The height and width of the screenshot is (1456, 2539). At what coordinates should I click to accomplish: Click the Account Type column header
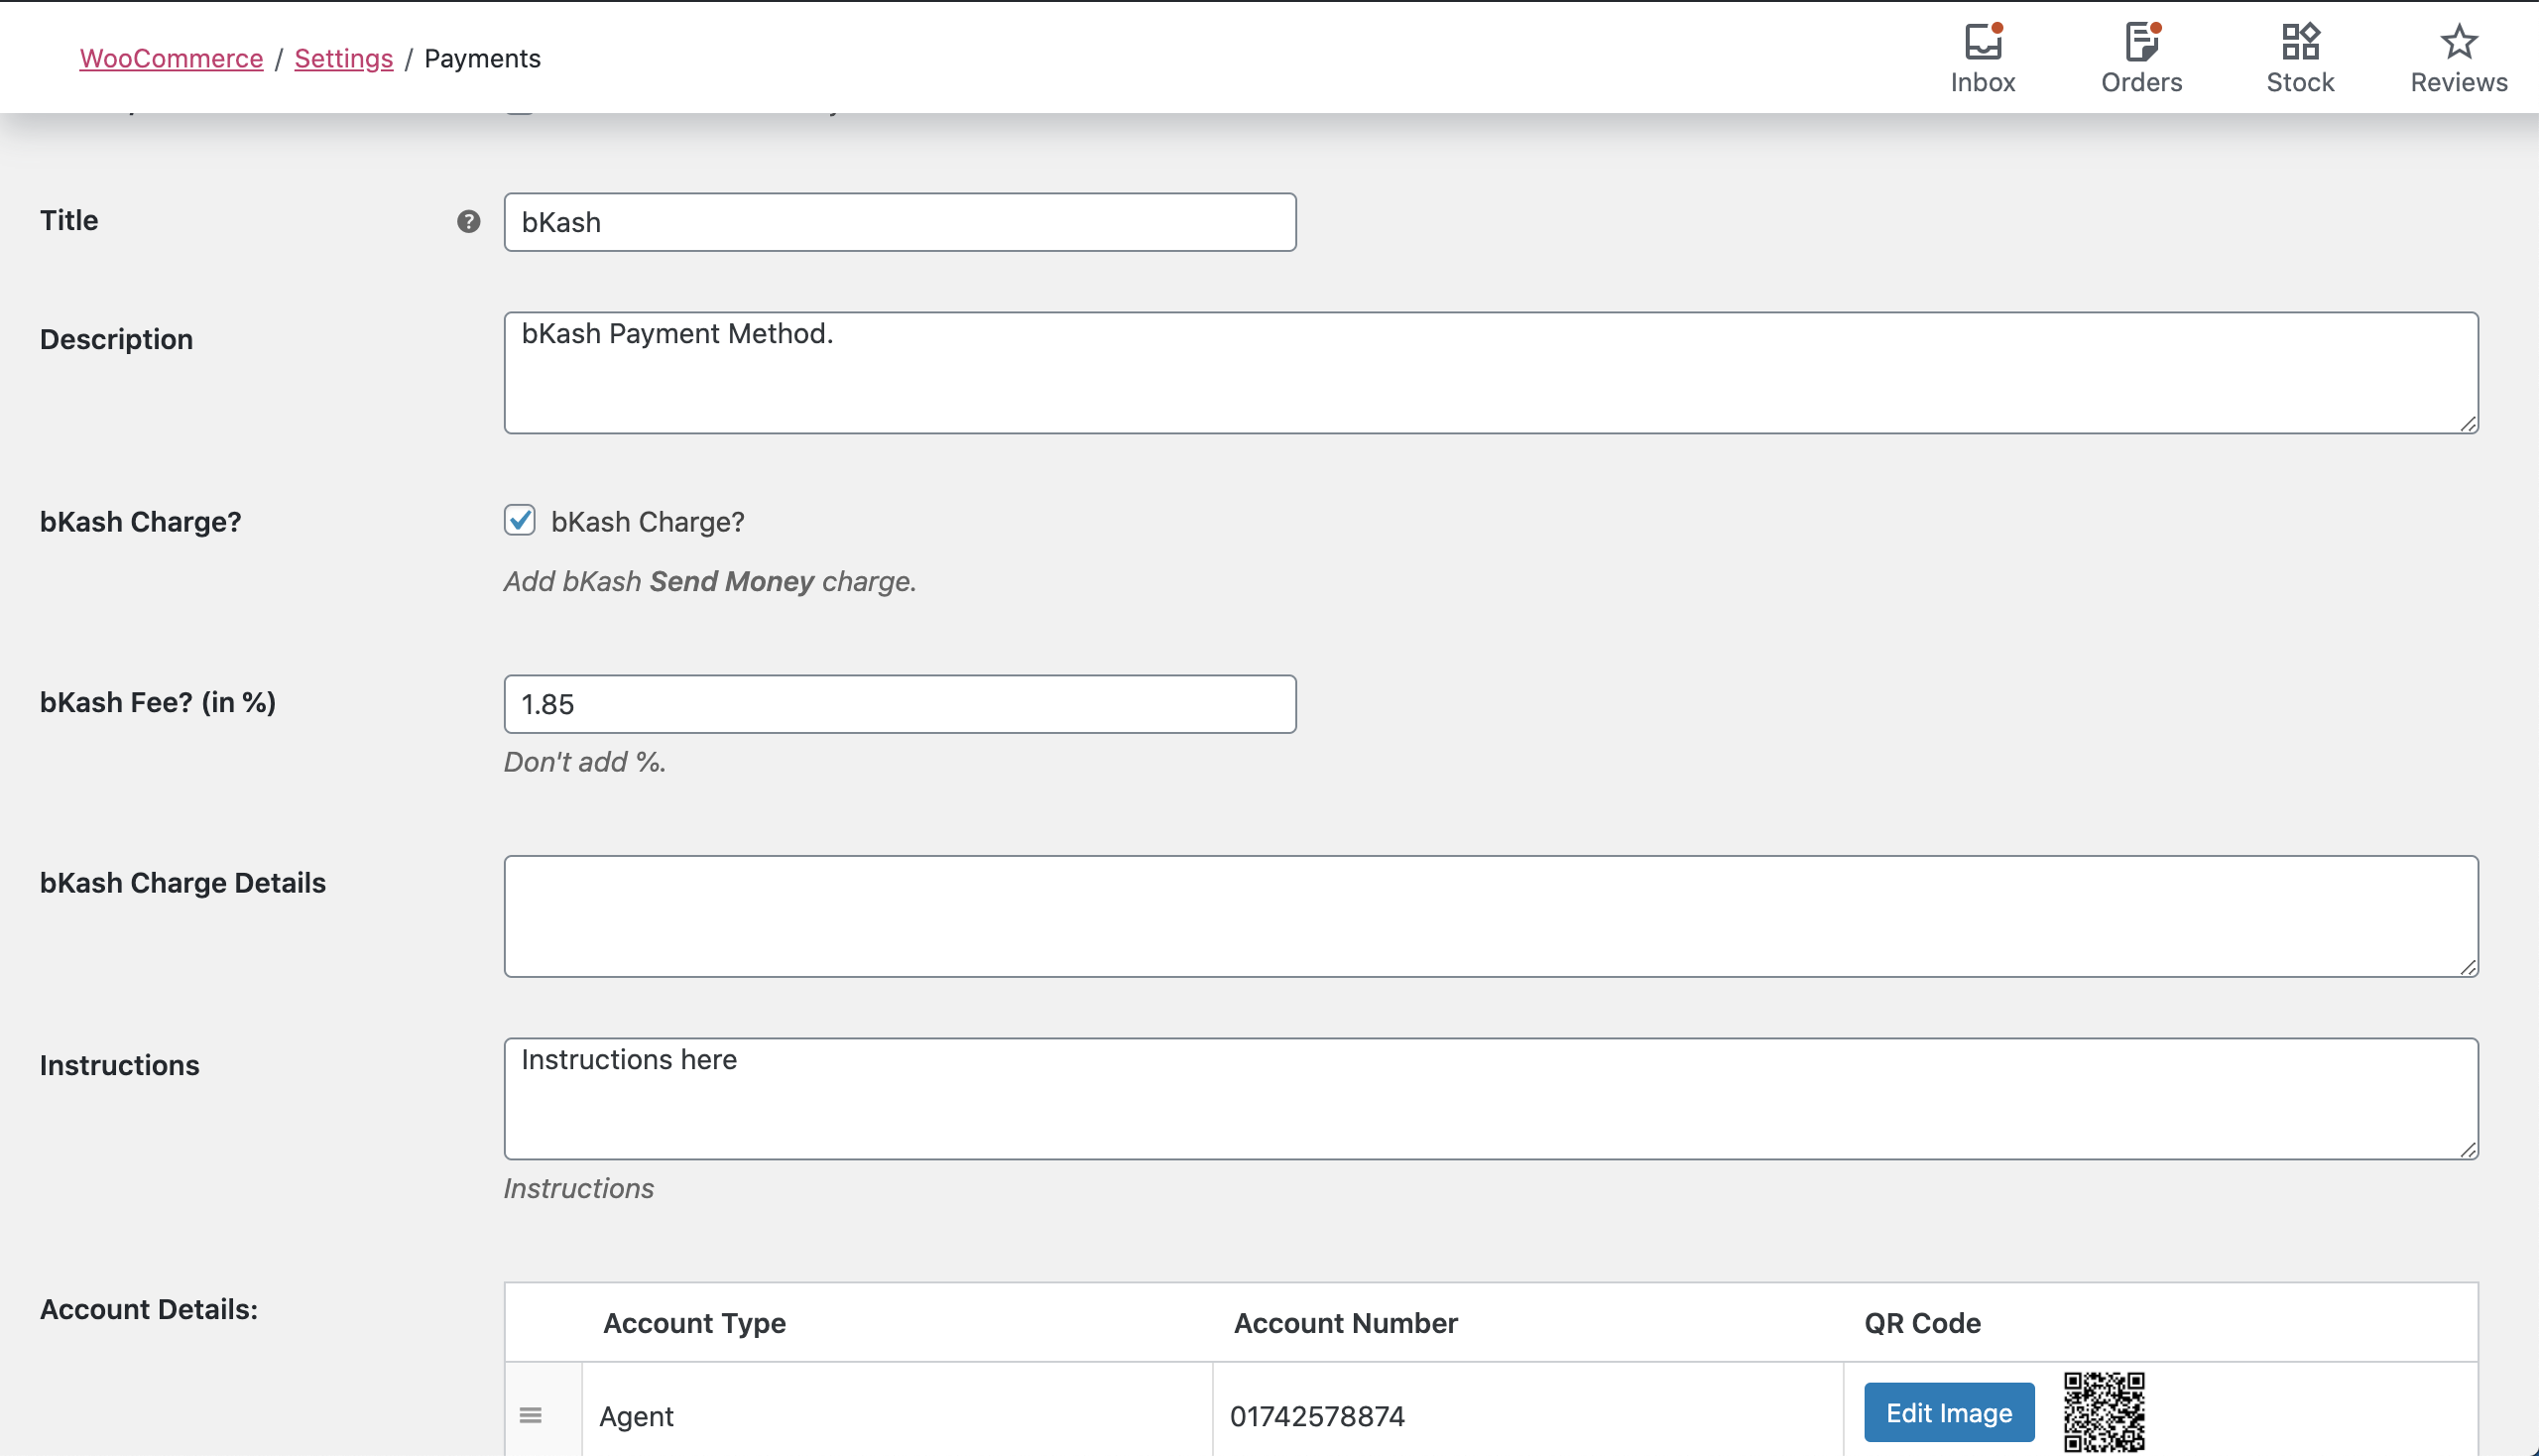point(694,1322)
